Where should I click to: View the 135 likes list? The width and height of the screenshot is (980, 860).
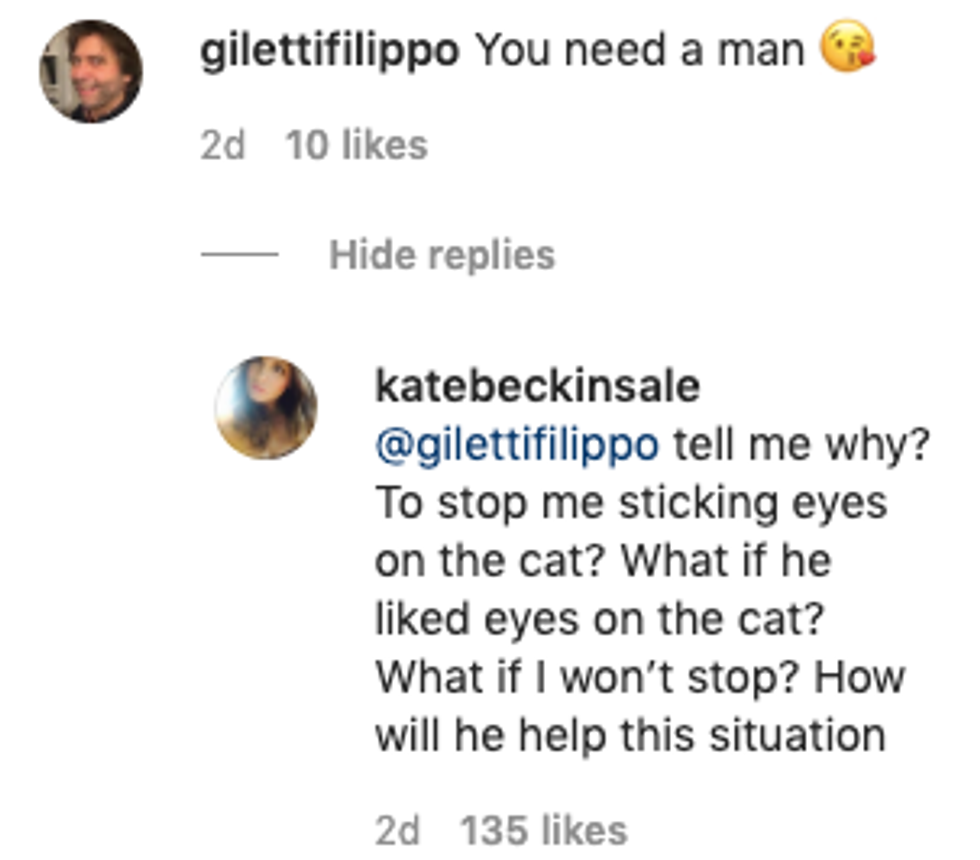[x=543, y=830]
